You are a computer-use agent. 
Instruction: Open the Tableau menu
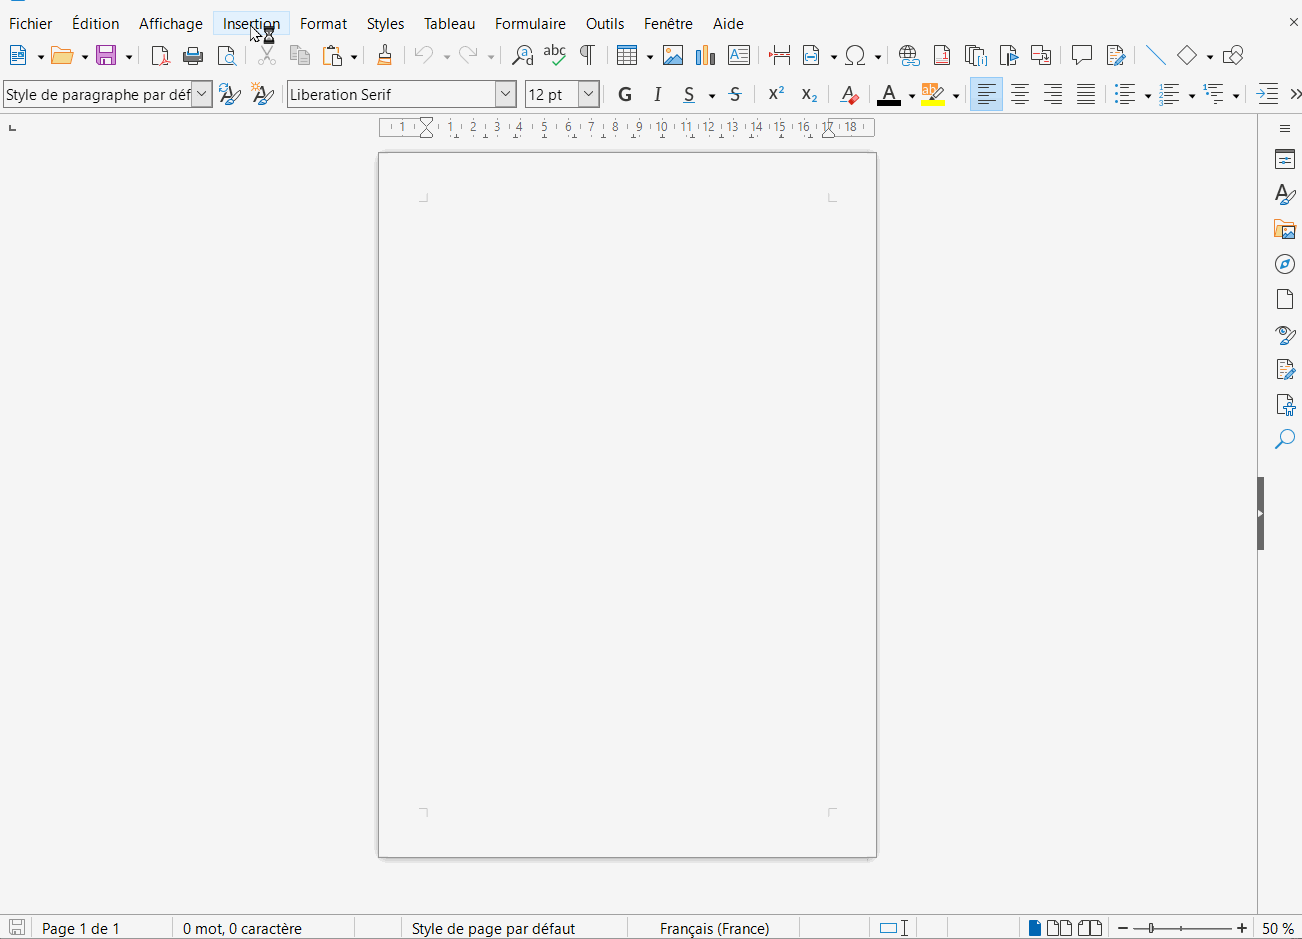click(449, 24)
